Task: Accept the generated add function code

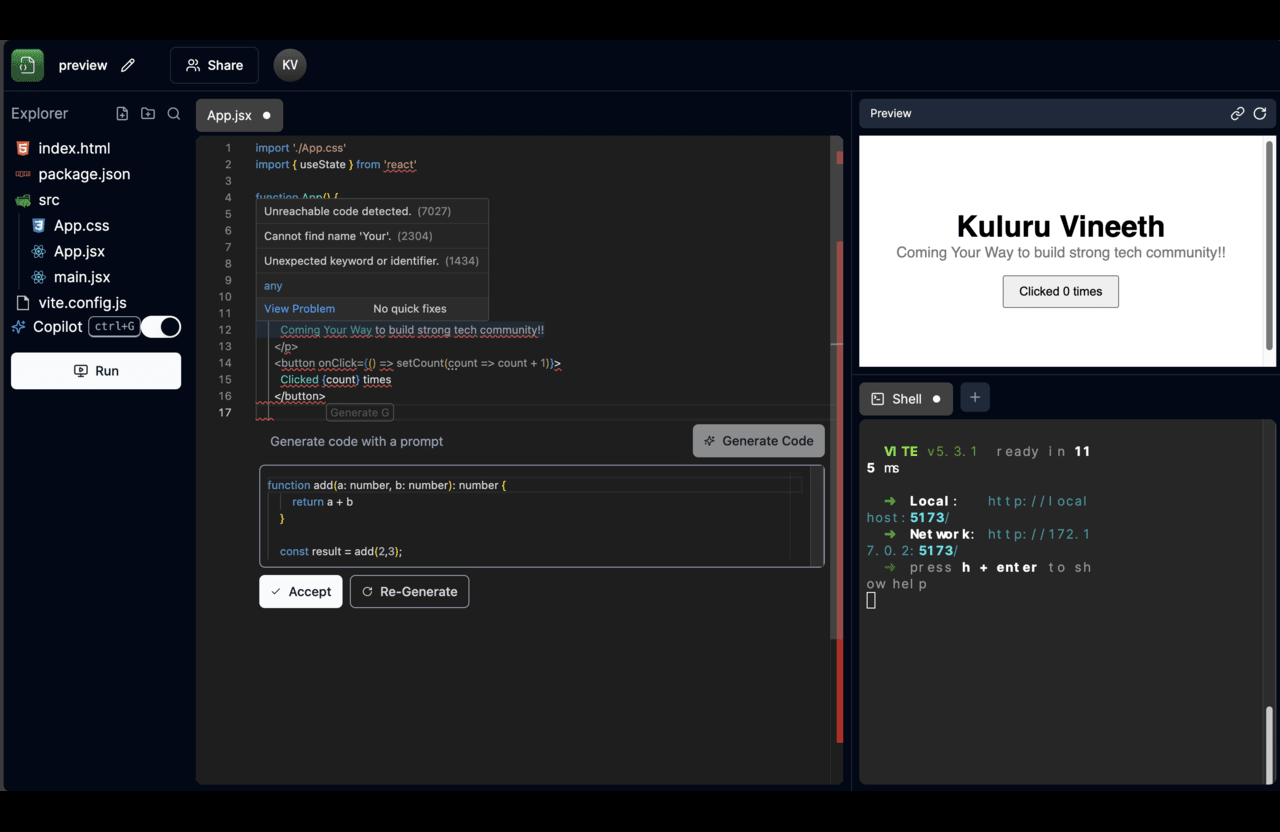Action: pyautogui.click(x=300, y=591)
